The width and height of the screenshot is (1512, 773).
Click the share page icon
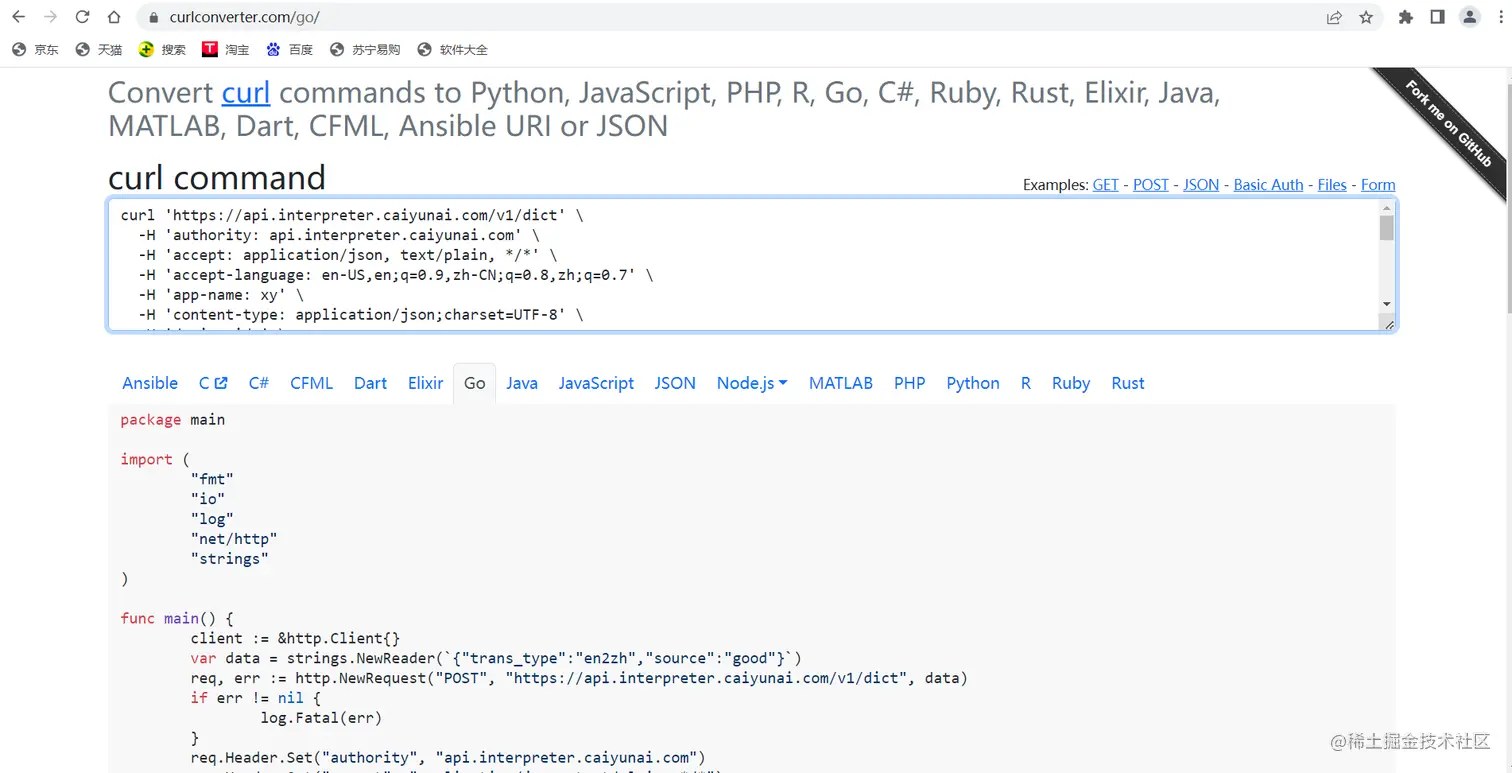1334,17
